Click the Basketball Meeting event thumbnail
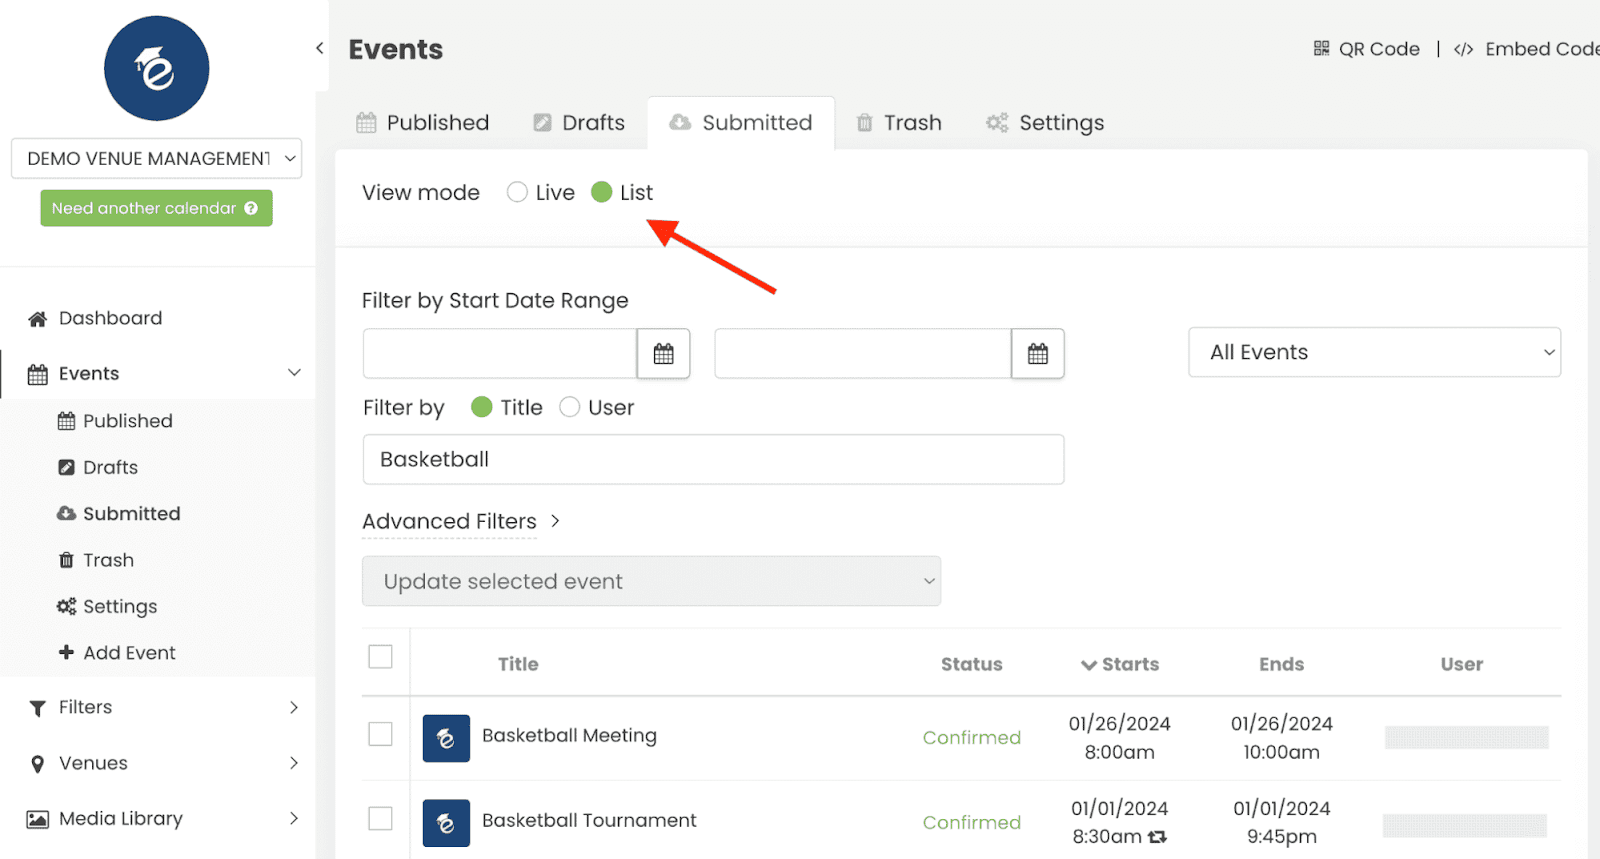Viewport: 1600px width, 859px height. click(x=446, y=738)
